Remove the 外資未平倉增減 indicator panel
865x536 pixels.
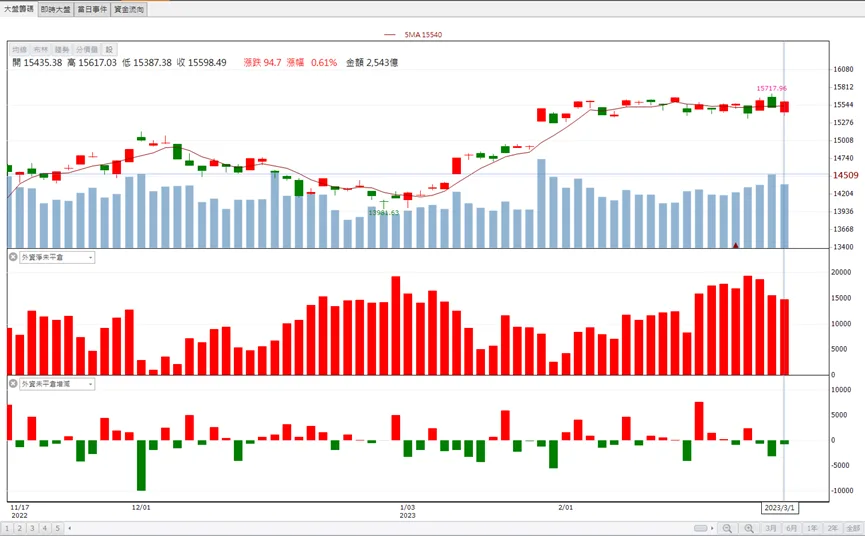(x=13, y=383)
